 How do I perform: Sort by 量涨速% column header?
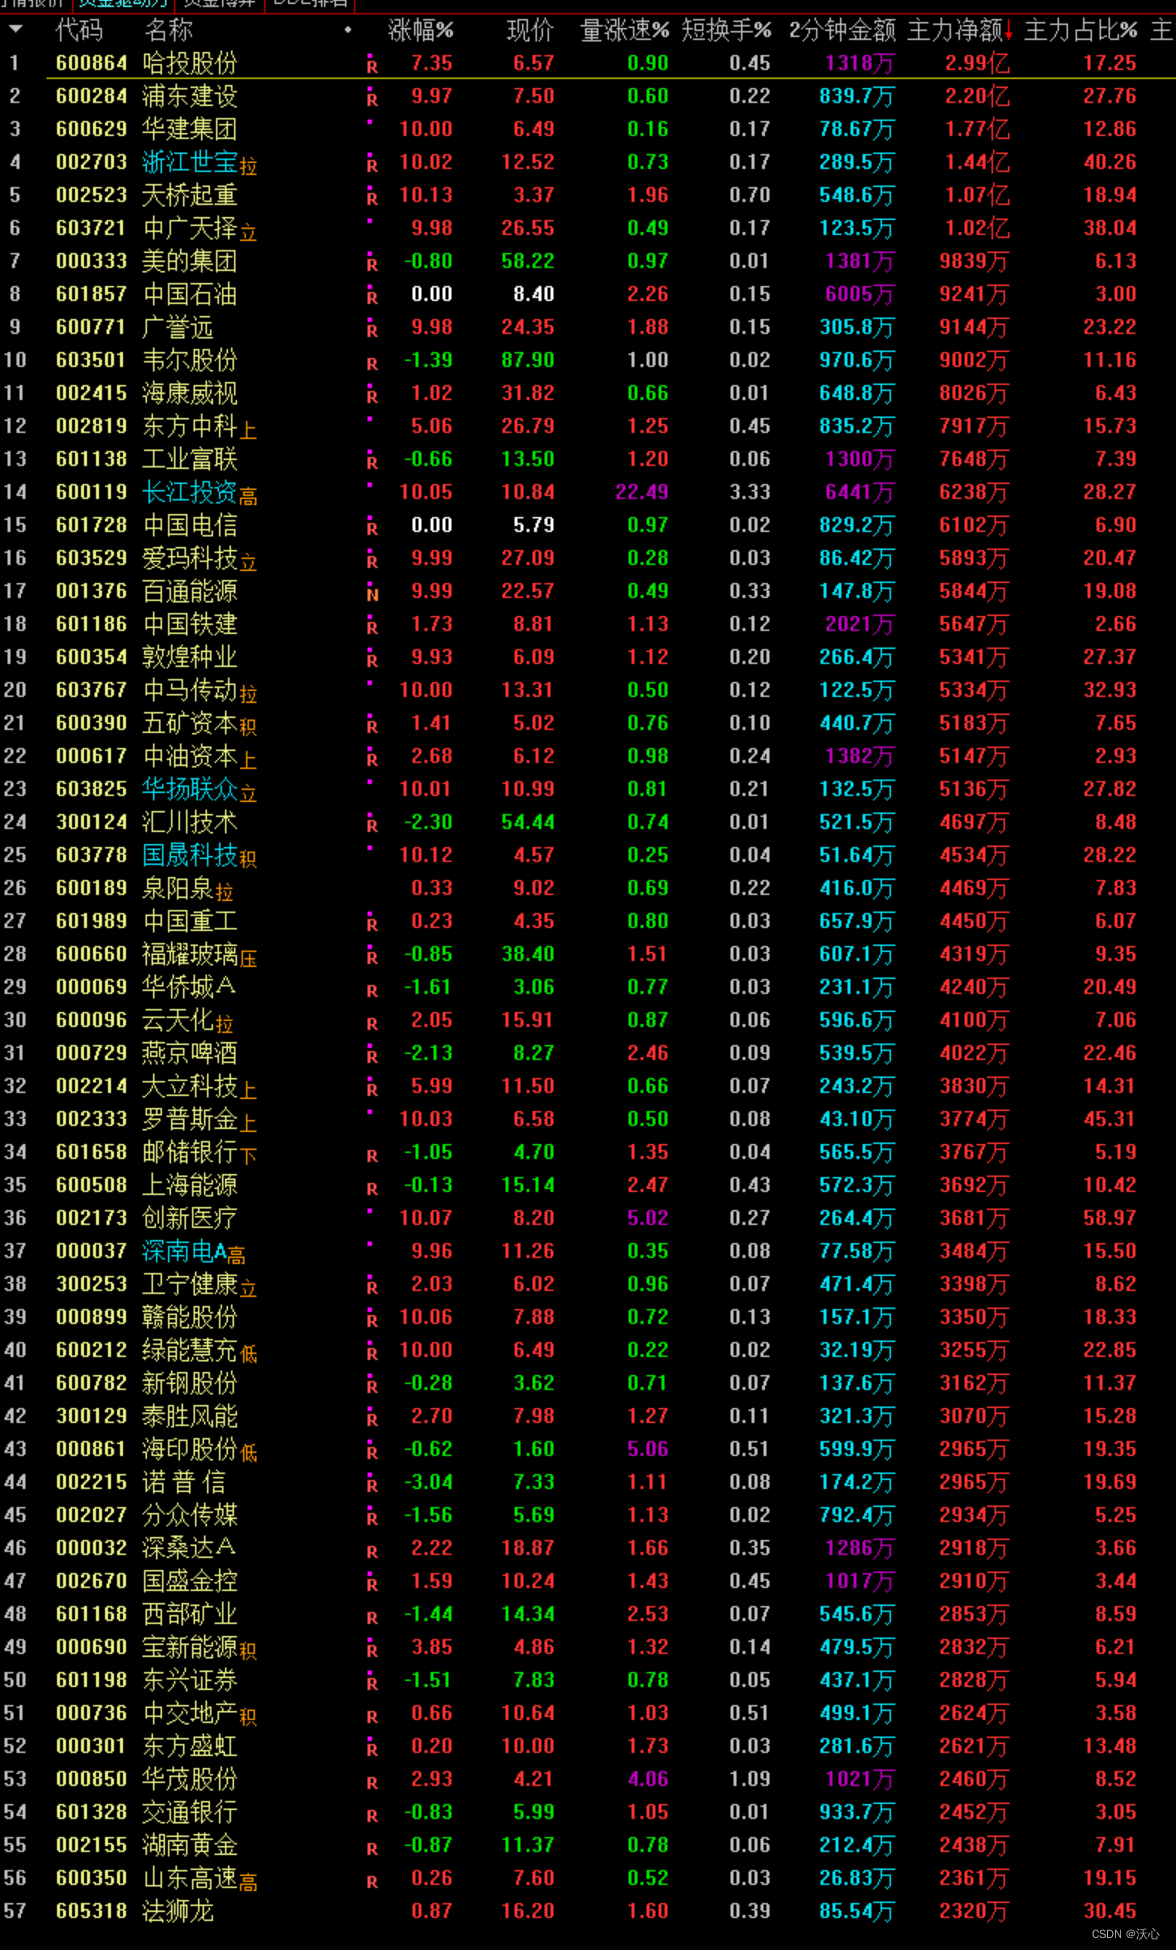[x=625, y=30]
